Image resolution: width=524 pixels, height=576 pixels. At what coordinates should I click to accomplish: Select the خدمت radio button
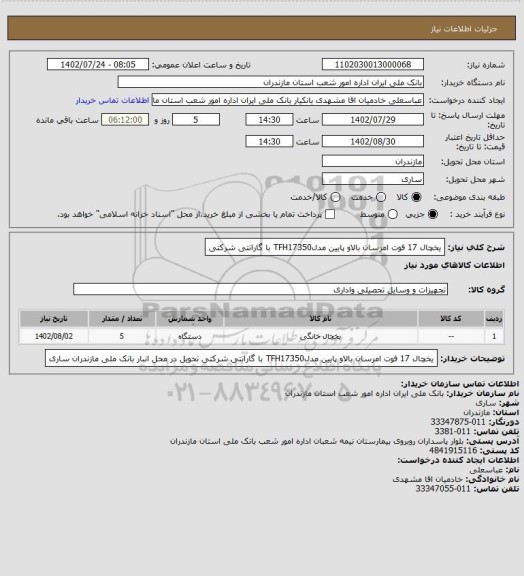pyautogui.click(x=381, y=197)
